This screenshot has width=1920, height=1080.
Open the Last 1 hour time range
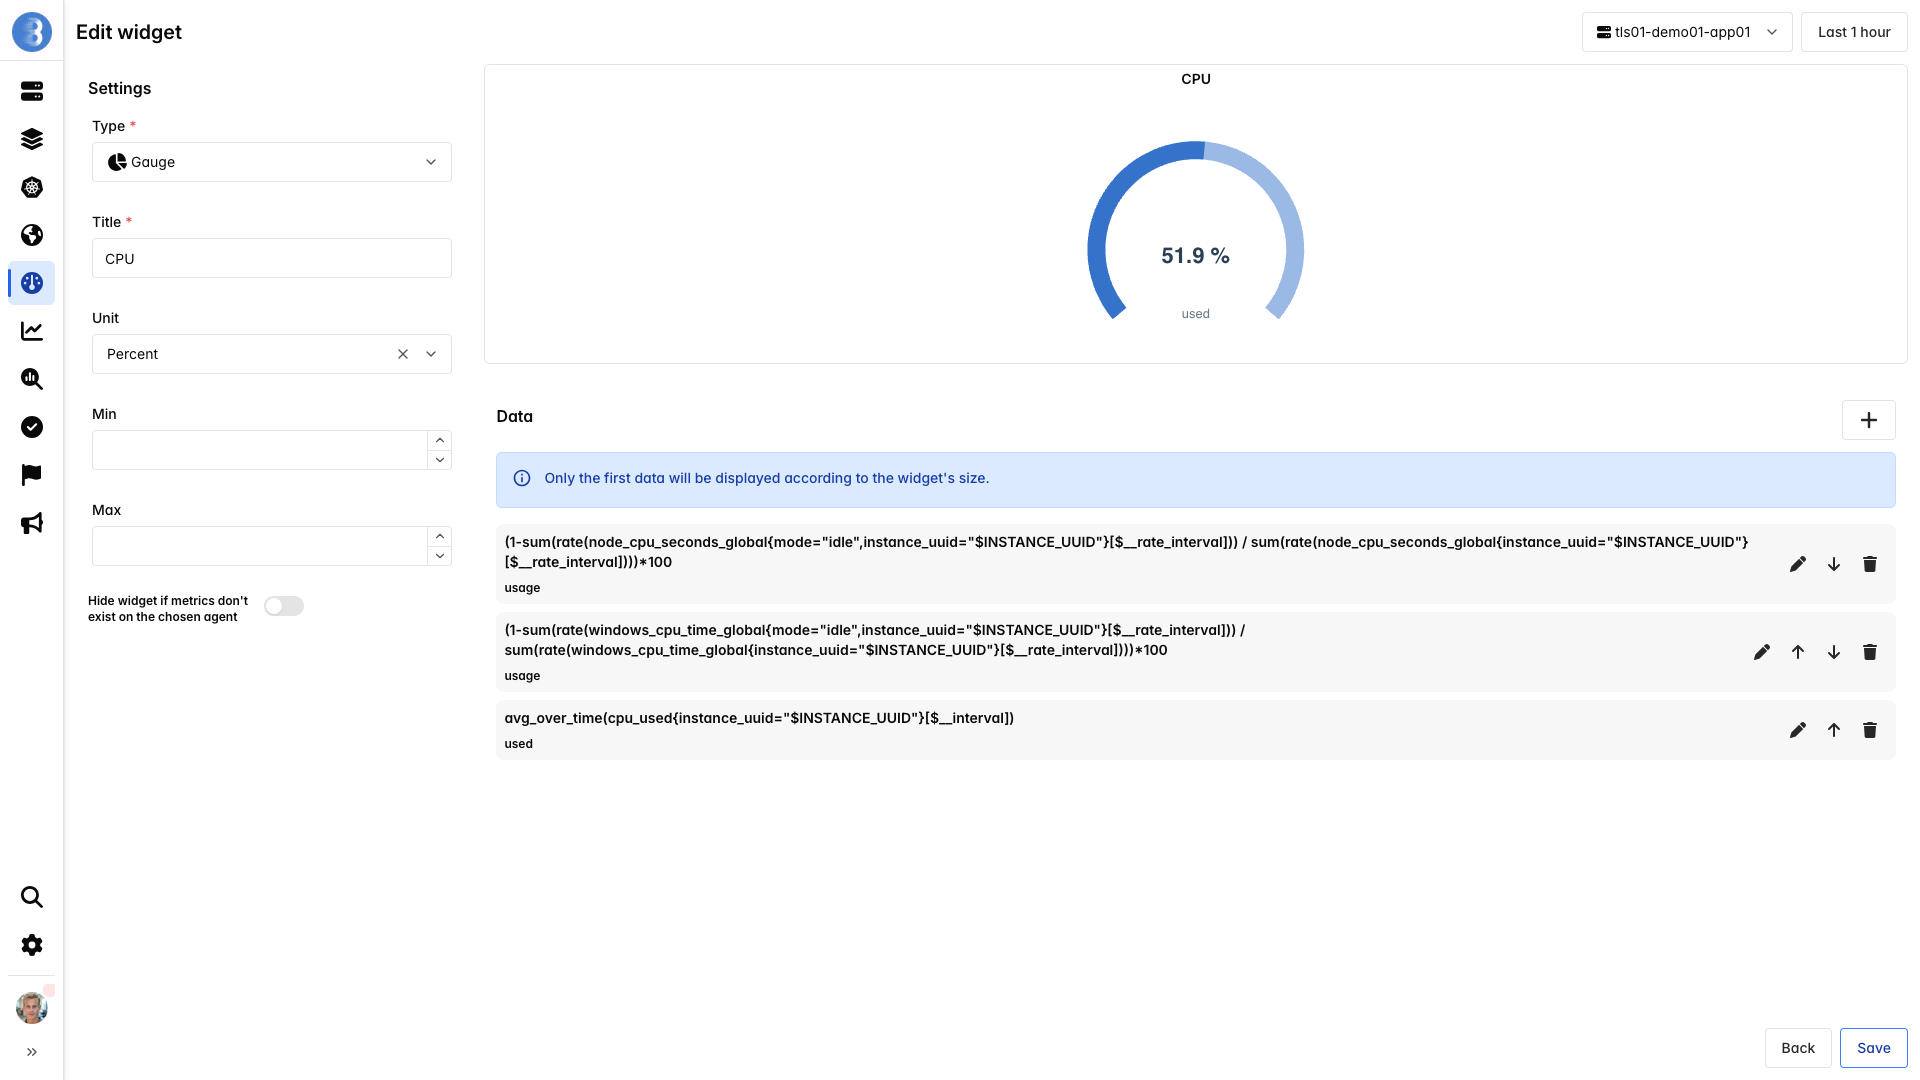pos(1854,32)
